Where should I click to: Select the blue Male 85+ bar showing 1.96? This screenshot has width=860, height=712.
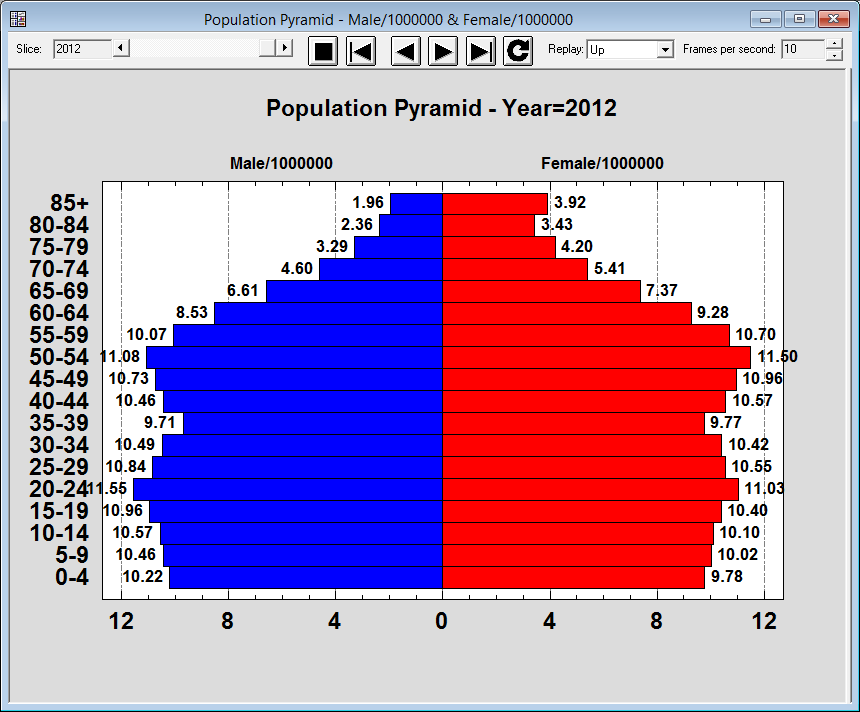click(x=415, y=202)
